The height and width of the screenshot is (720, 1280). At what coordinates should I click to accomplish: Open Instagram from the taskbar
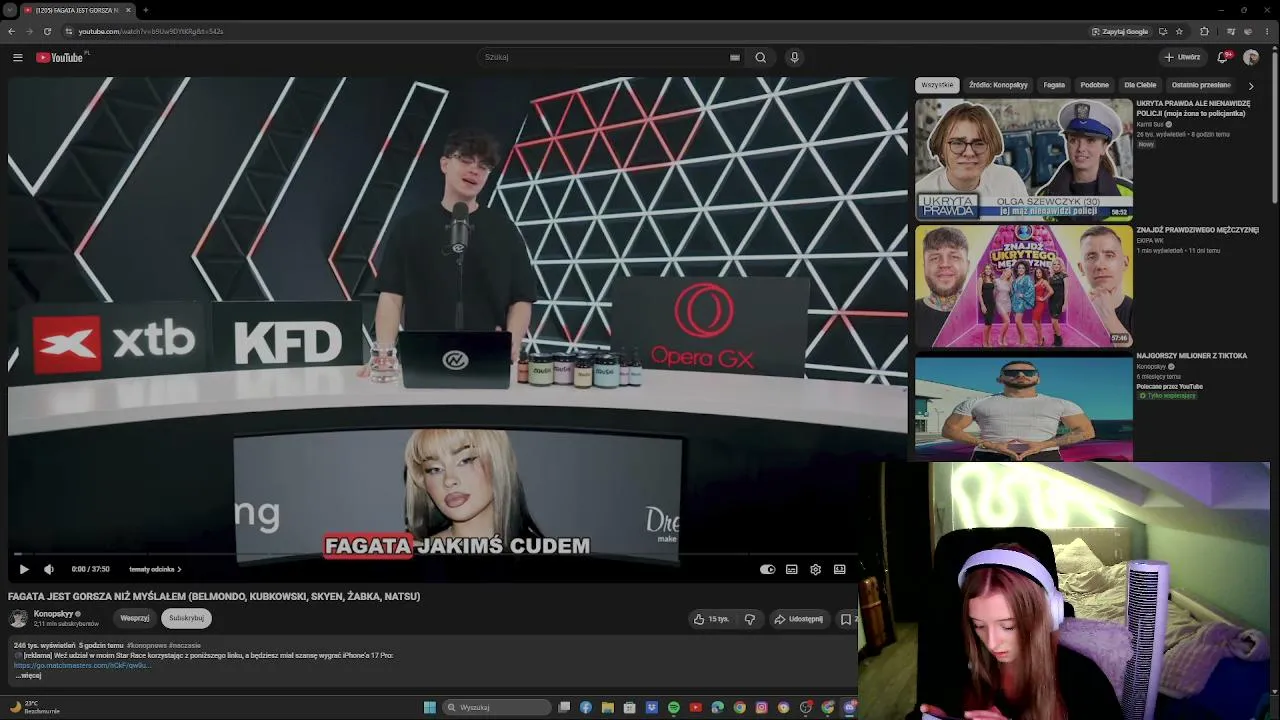tap(762, 707)
